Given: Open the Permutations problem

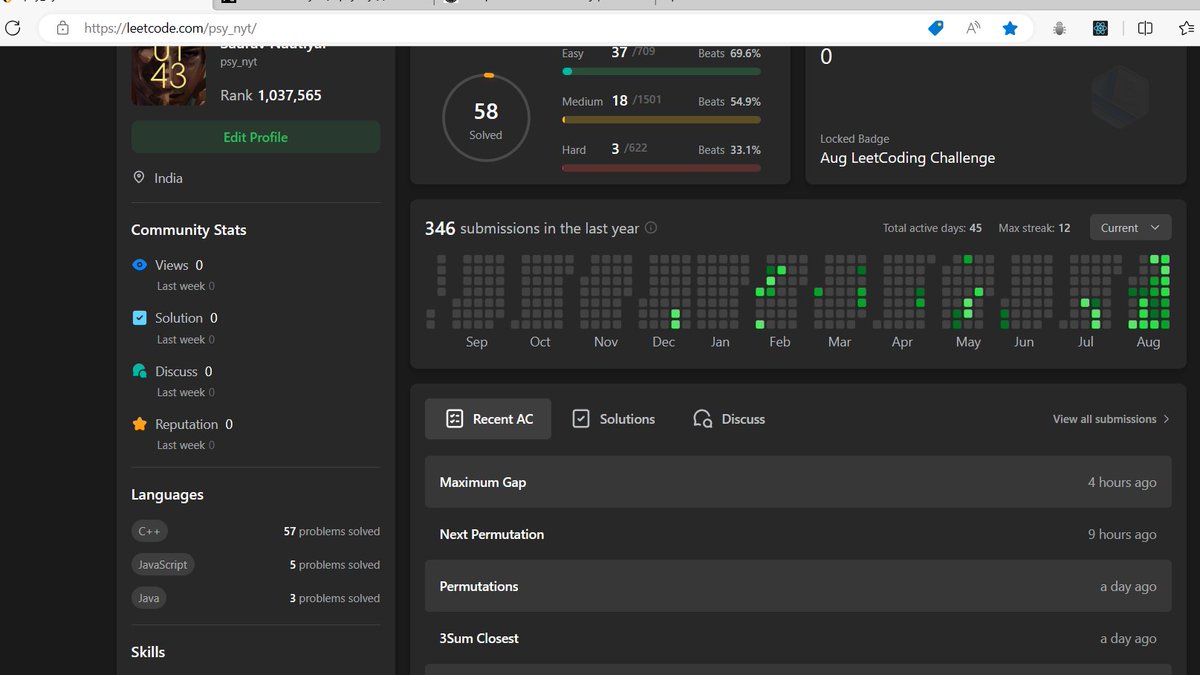Looking at the screenshot, I should point(798,586).
